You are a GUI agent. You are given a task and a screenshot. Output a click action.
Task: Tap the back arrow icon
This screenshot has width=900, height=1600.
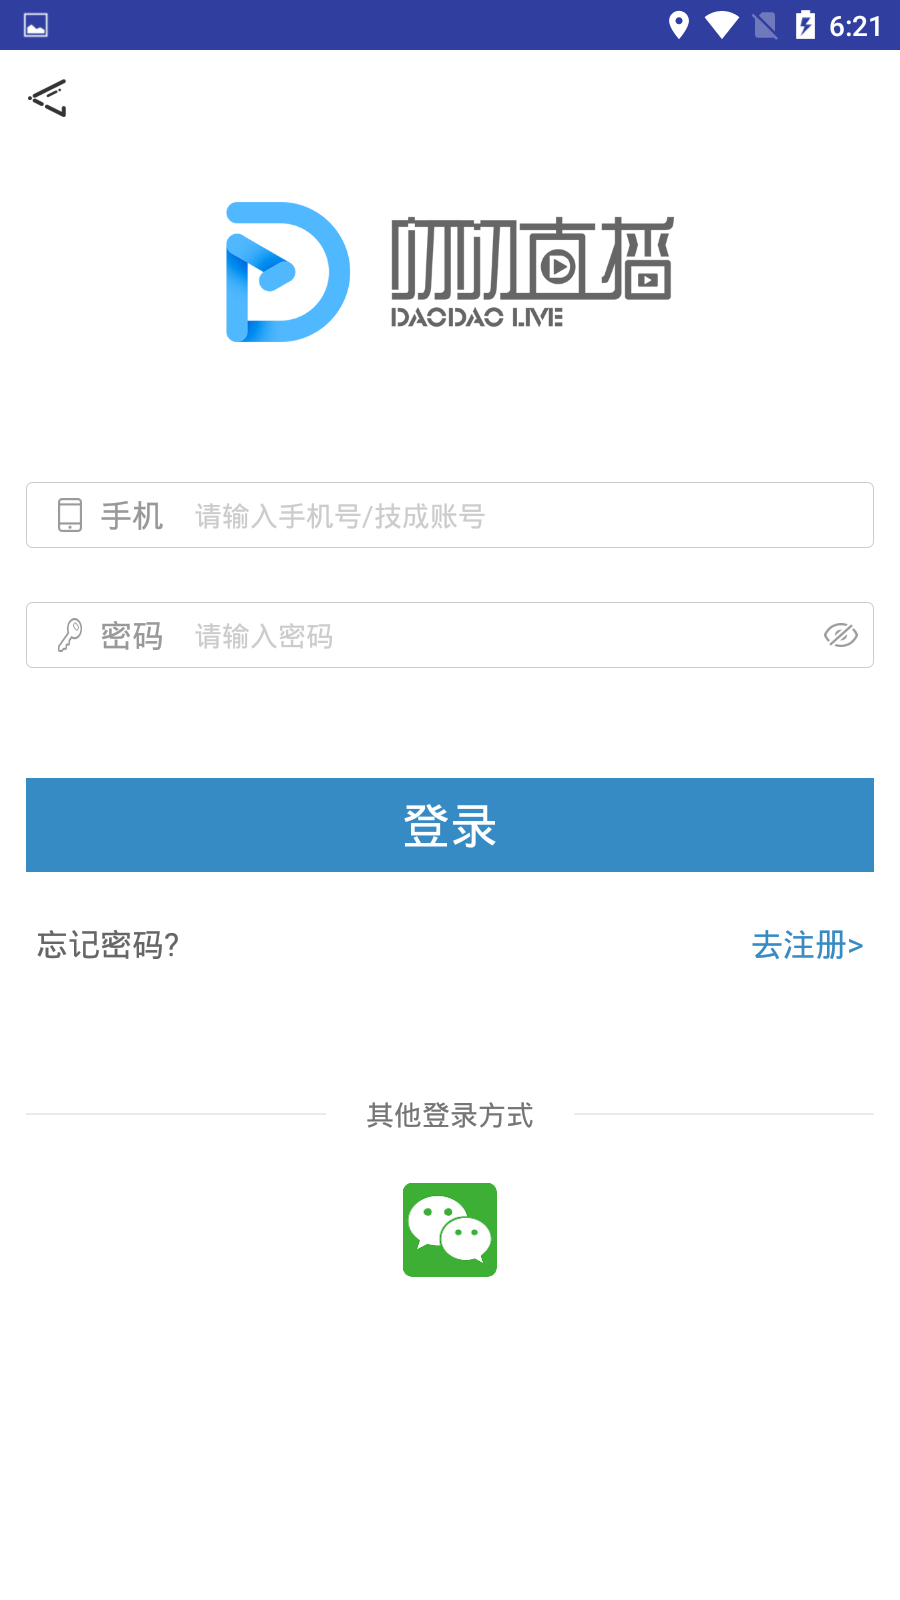point(48,98)
